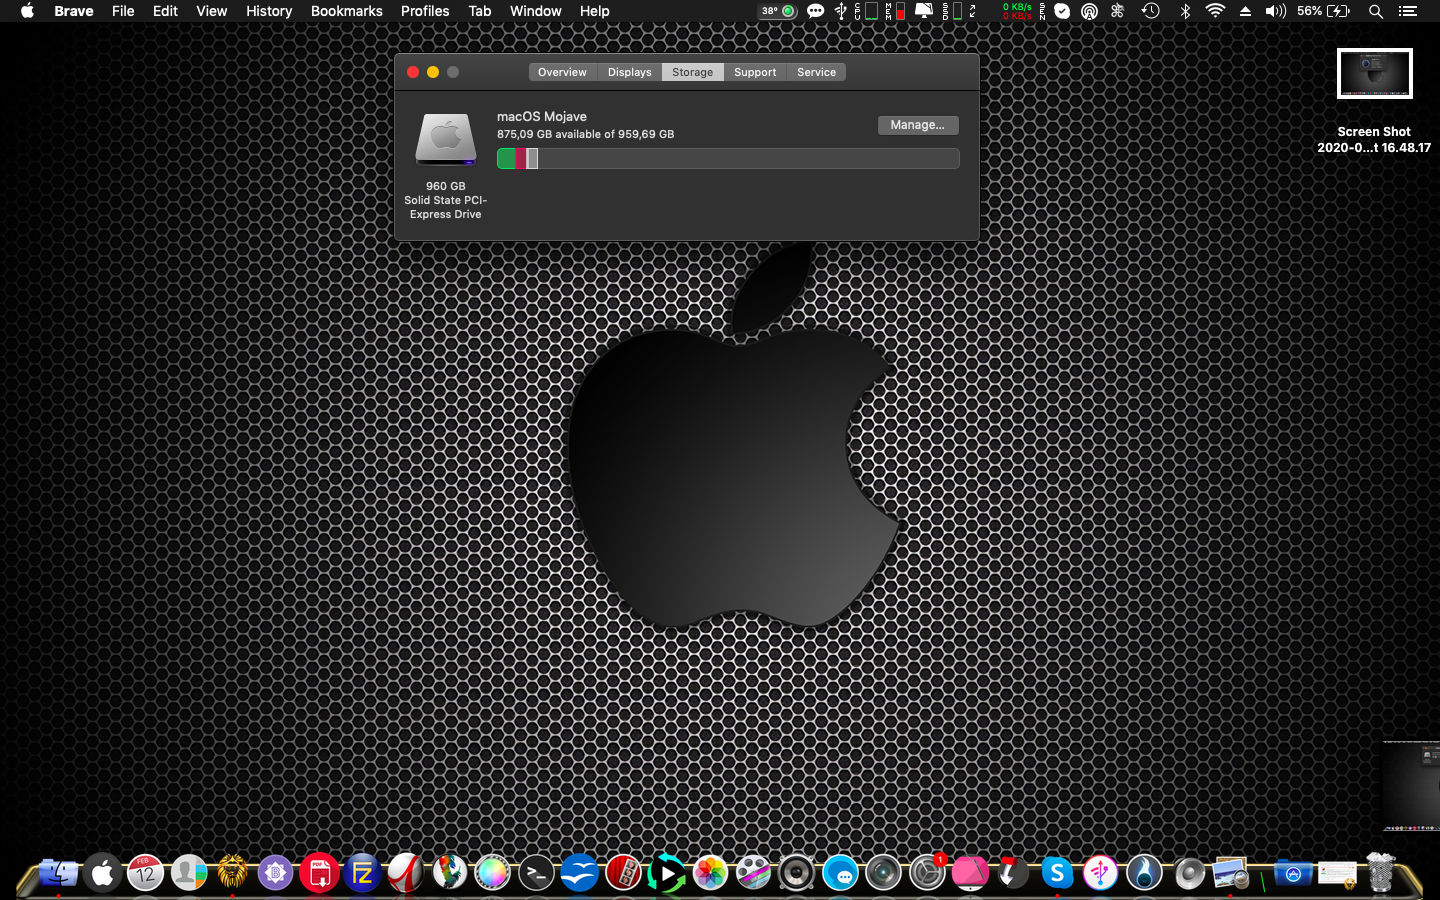Launch FileZilla from the dock
Screen dimensions: 1440x900
pos(362,873)
